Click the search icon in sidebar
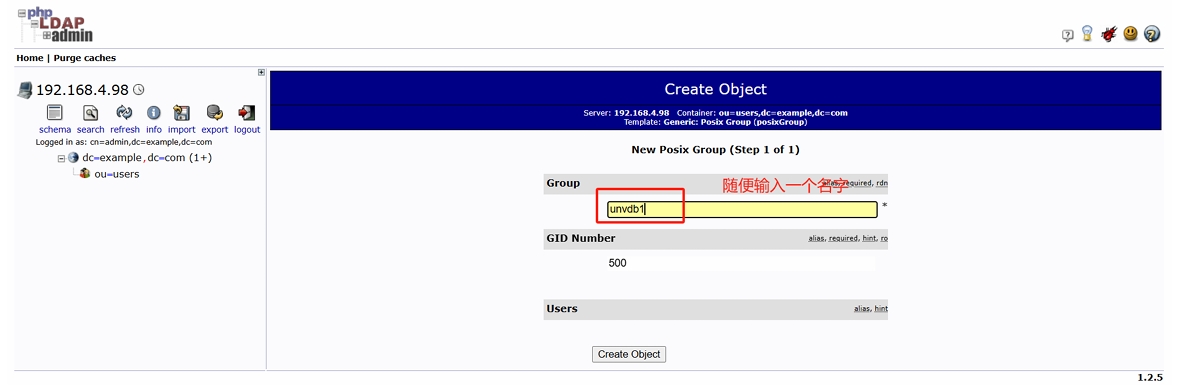 tap(90, 113)
